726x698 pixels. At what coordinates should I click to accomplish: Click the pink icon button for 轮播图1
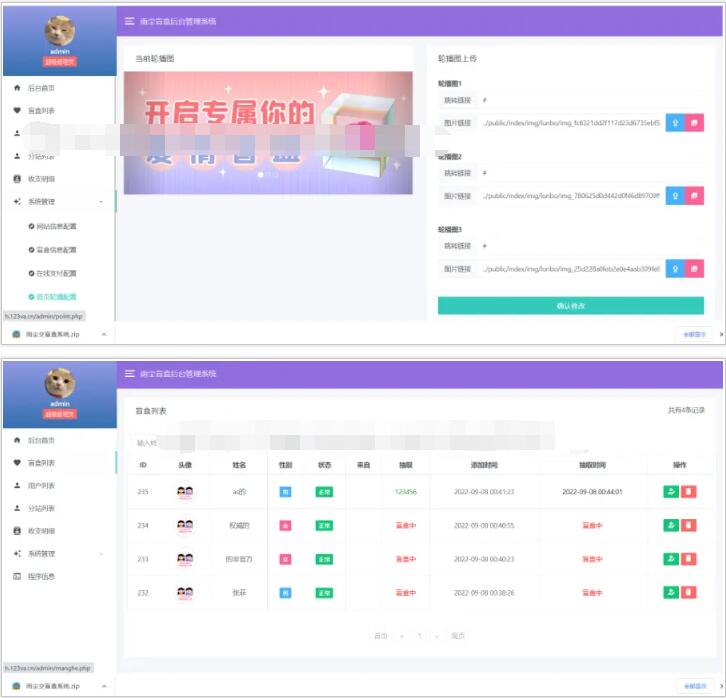coord(695,123)
